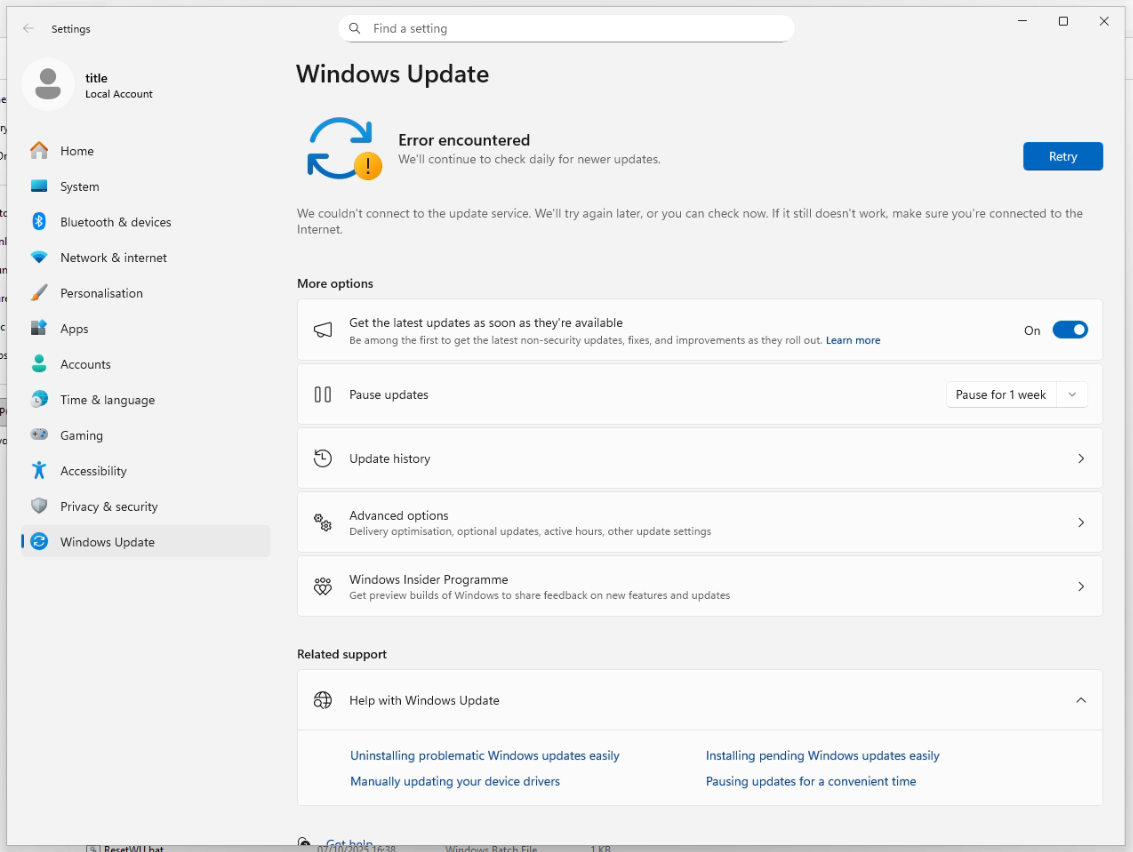The width and height of the screenshot is (1133, 852).
Task: Open Manually updating your device drivers link
Action: 455,781
